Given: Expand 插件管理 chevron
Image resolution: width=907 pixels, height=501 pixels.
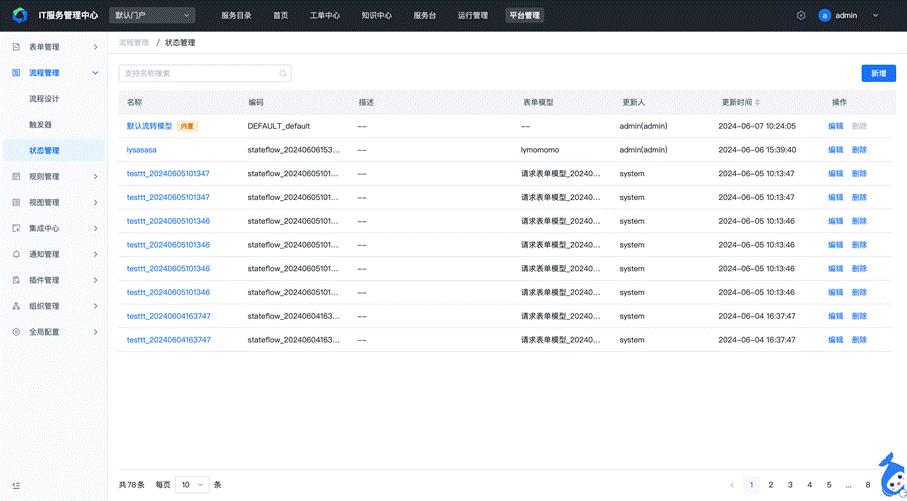Looking at the screenshot, I should tap(95, 280).
